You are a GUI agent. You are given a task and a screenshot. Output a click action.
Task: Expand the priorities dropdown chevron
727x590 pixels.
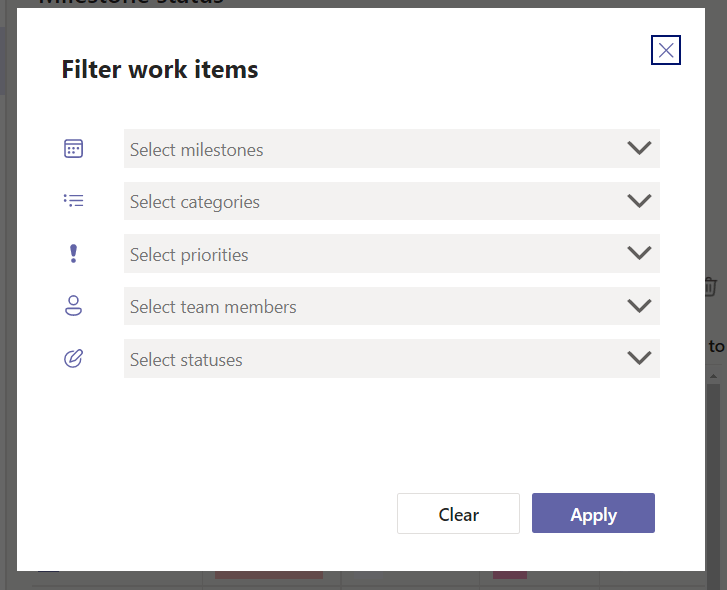[639, 253]
